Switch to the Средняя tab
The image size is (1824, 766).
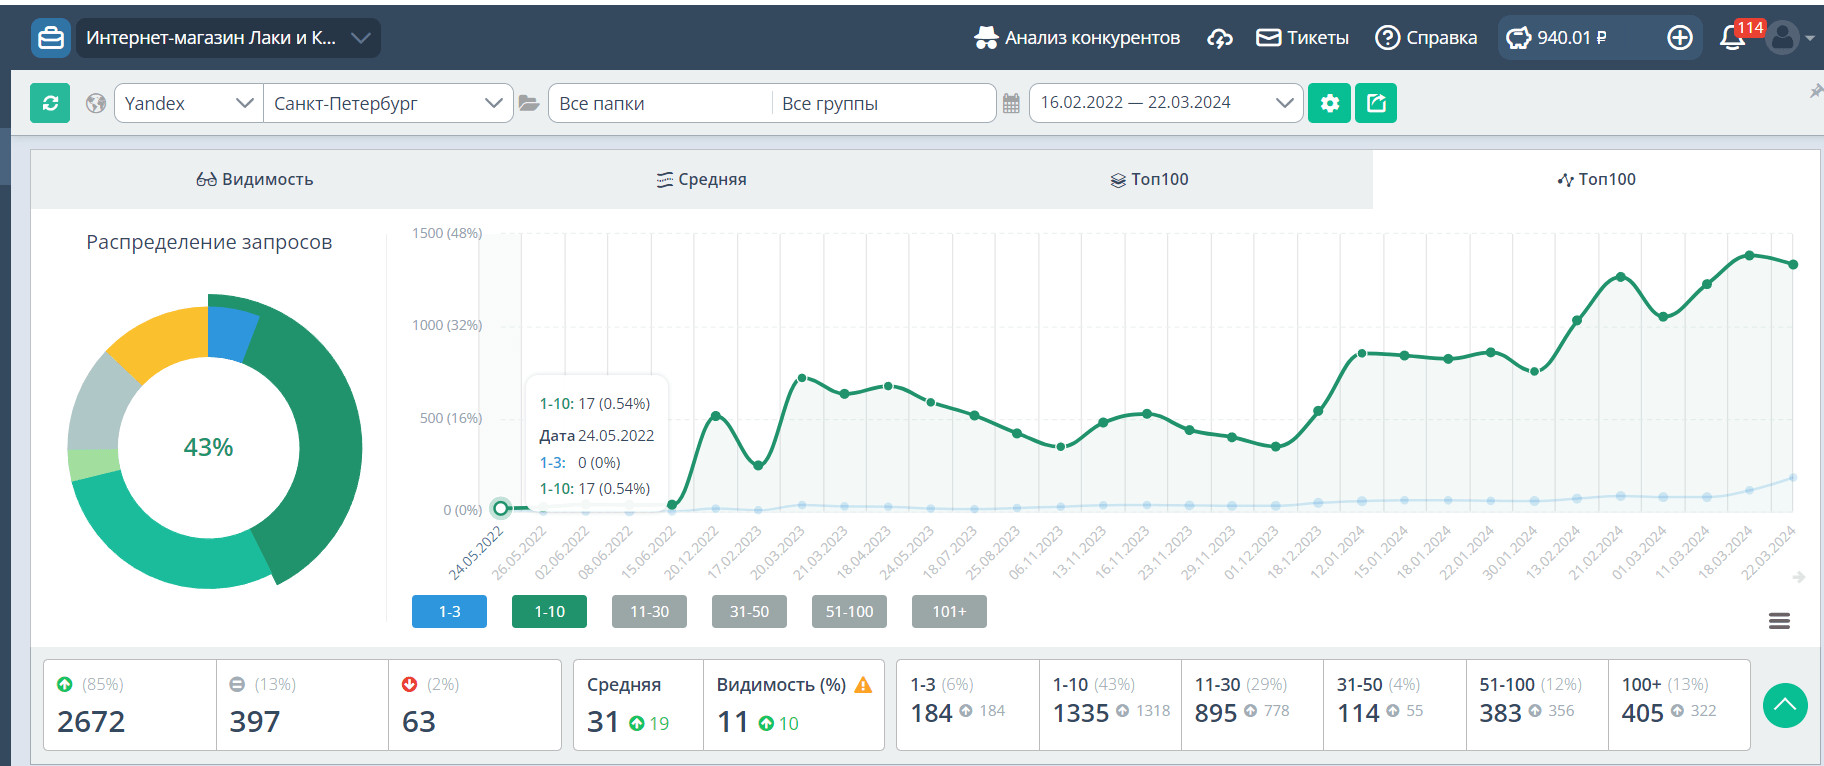pyautogui.click(x=702, y=180)
